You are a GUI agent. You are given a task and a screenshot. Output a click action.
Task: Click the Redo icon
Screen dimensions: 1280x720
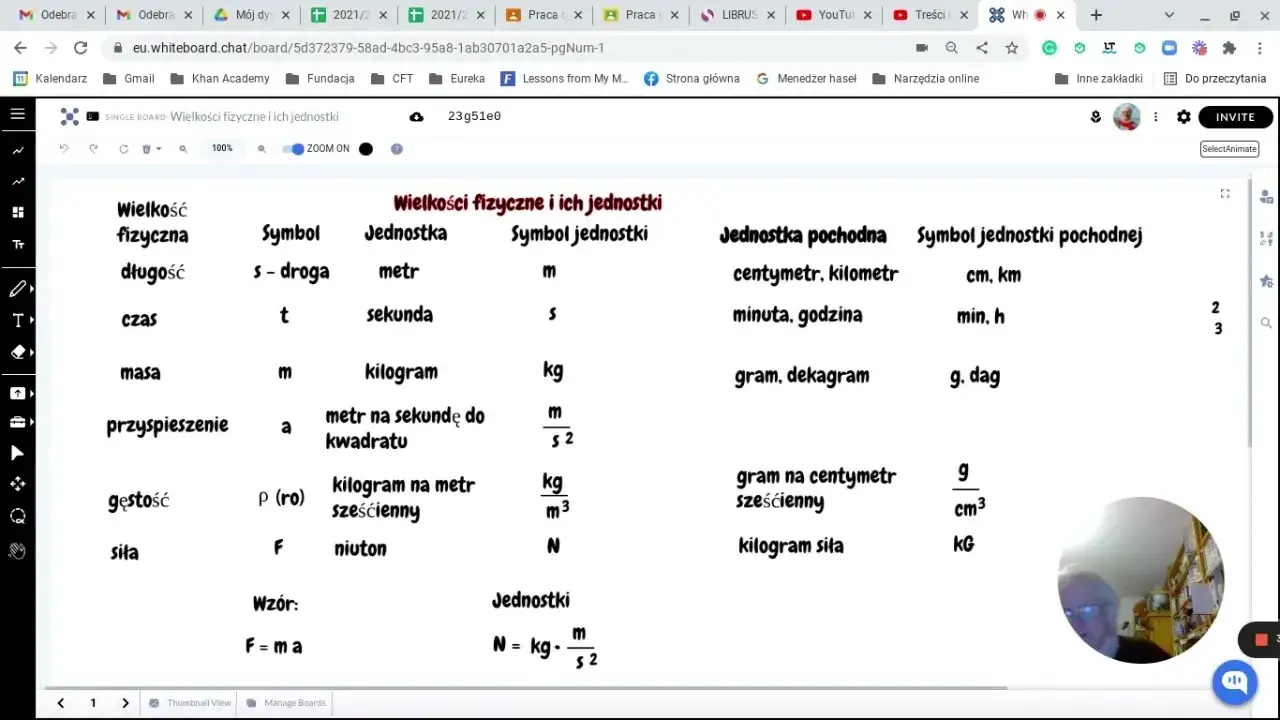tap(92, 148)
